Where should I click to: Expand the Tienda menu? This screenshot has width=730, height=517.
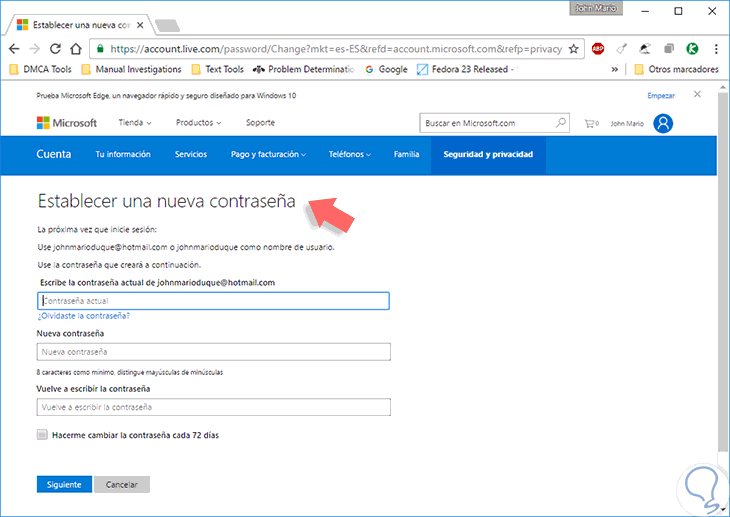(135, 122)
